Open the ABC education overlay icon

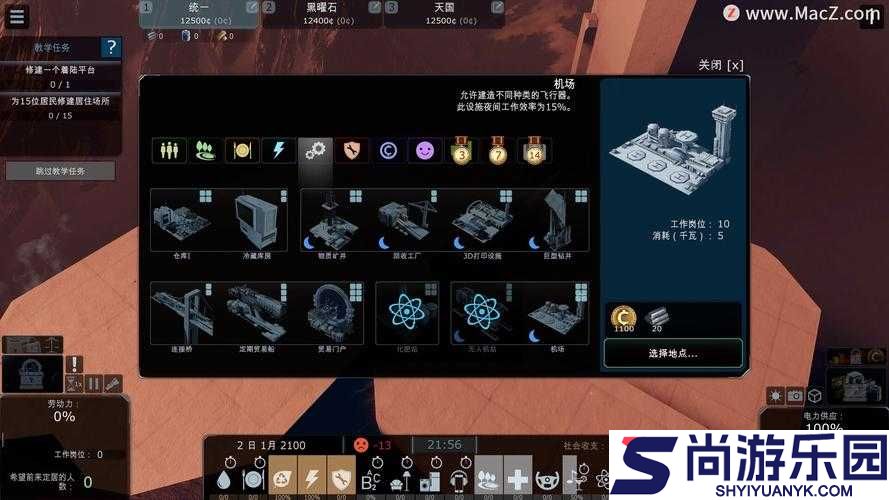coord(371,480)
